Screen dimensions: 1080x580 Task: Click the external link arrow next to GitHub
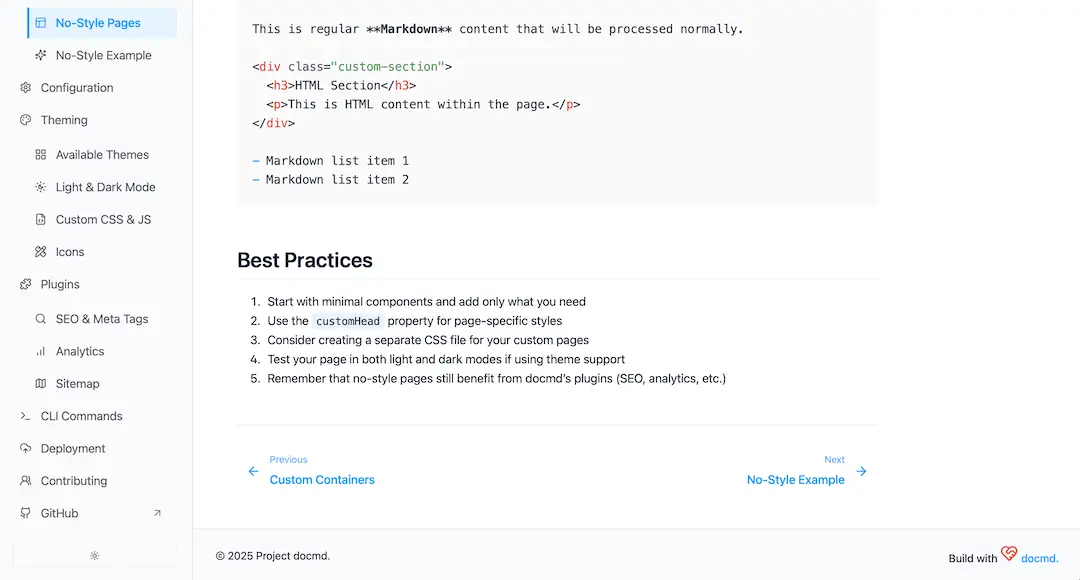tap(157, 512)
